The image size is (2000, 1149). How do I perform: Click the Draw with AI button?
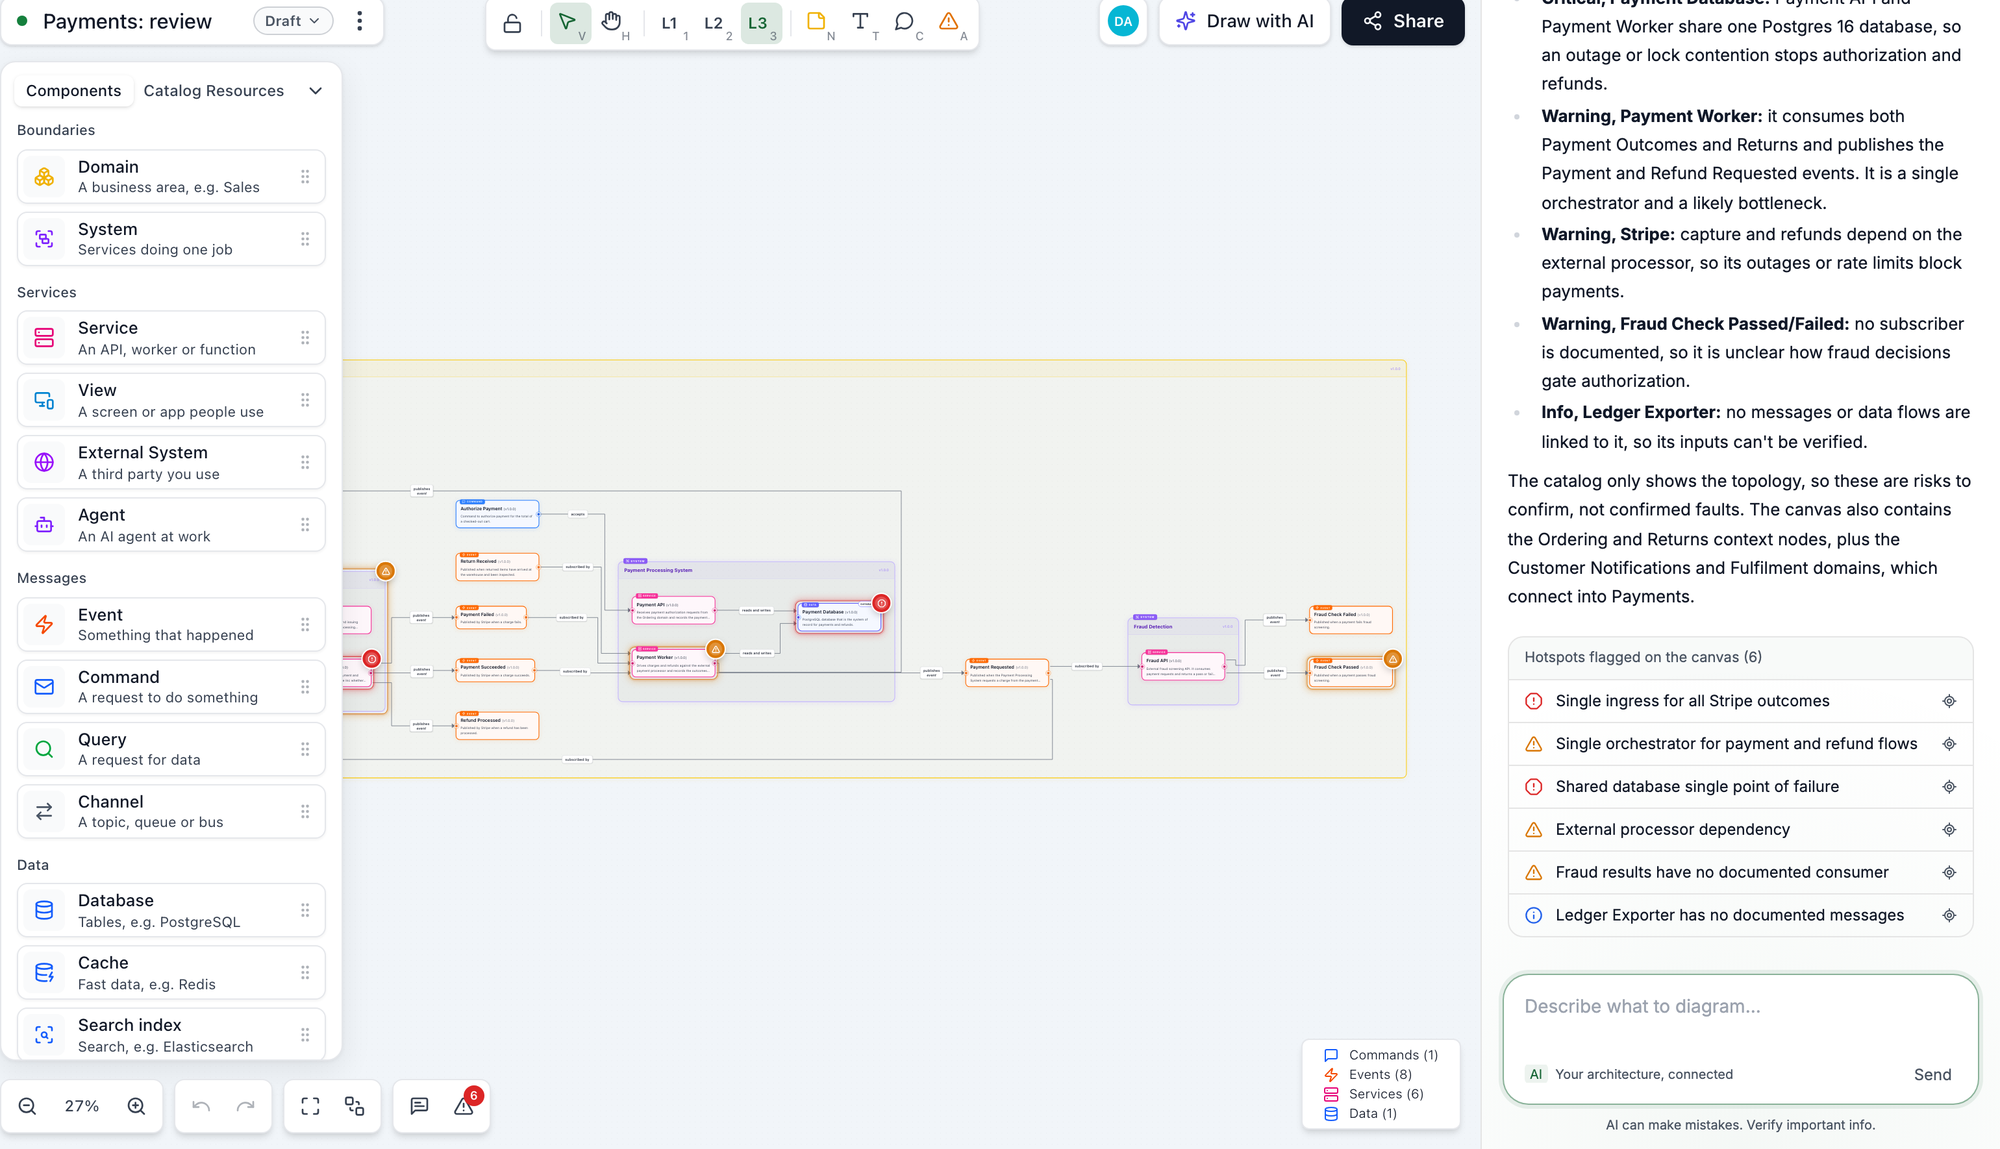pyautogui.click(x=1245, y=21)
